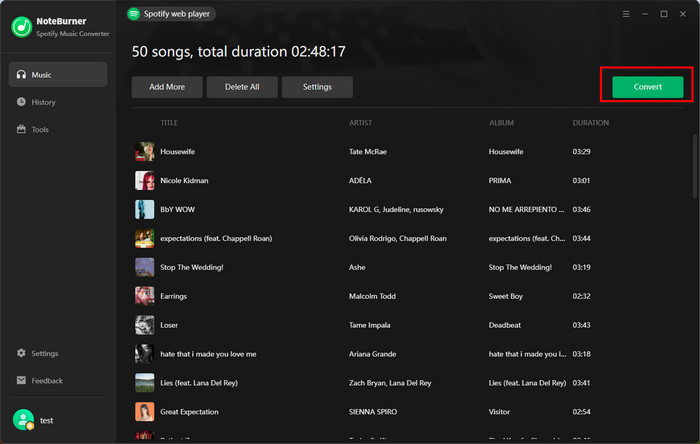Image resolution: width=700 pixels, height=444 pixels.
Task: Click the NoteBurner logo icon
Action: coord(21,27)
